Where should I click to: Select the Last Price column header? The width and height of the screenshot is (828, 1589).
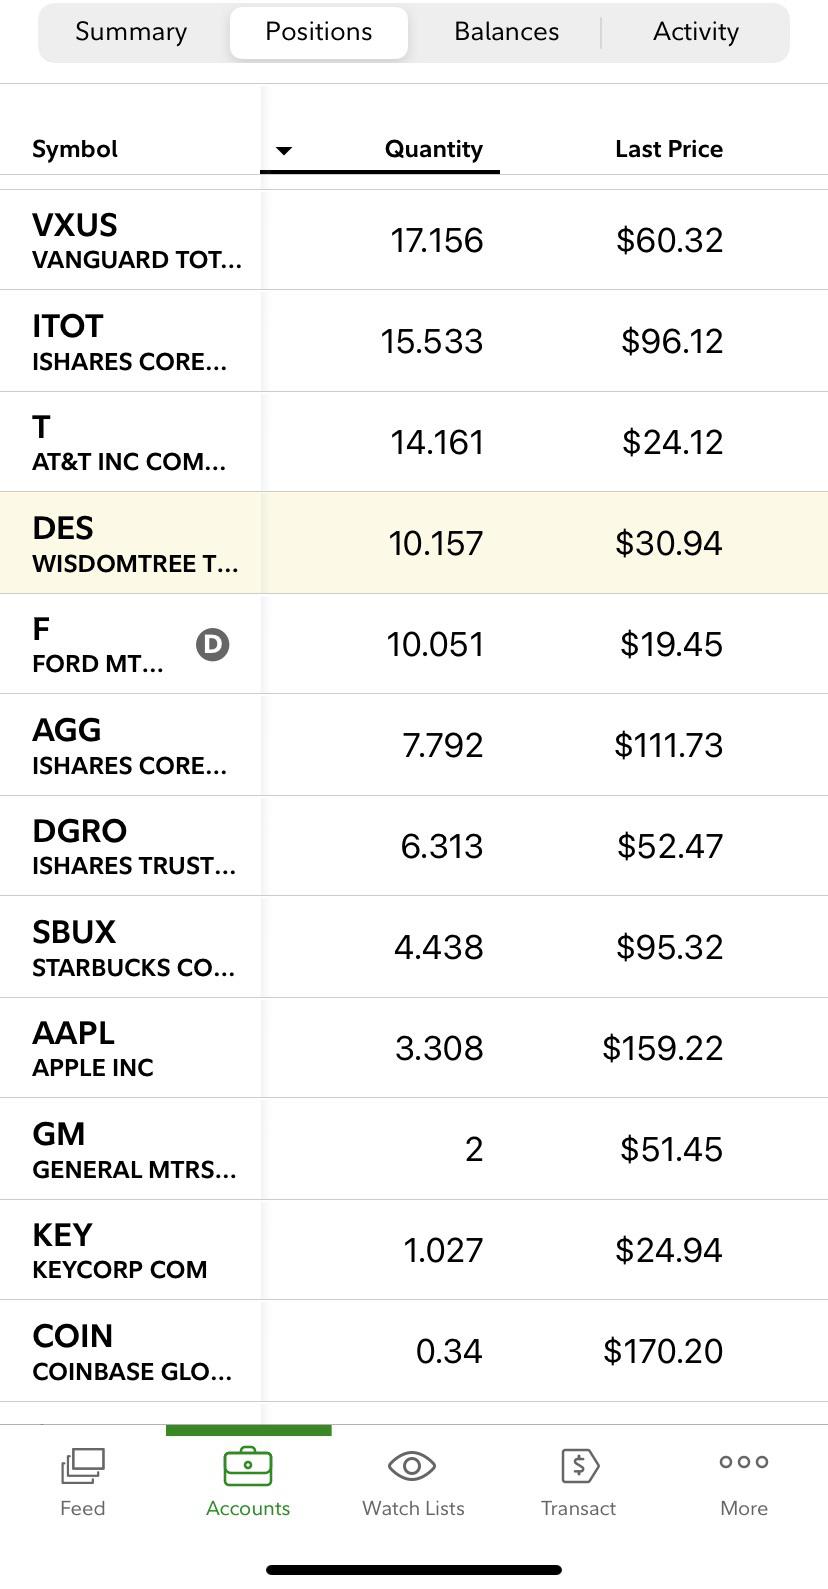(669, 148)
